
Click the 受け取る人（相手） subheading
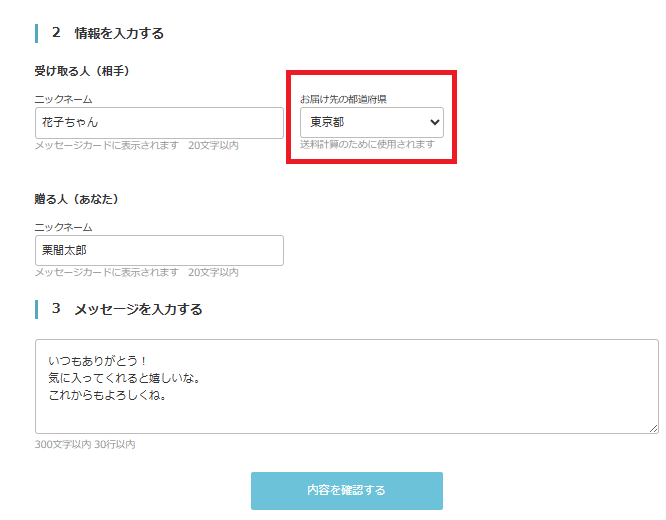pos(82,71)
